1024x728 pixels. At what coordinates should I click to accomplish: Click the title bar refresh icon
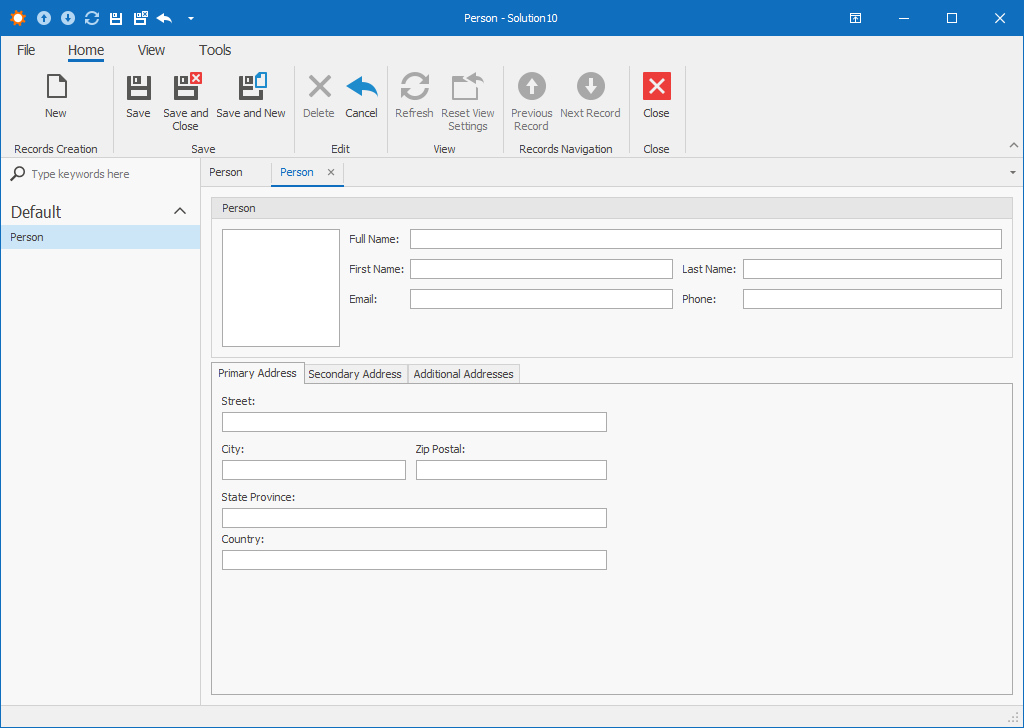coord(92,18)
